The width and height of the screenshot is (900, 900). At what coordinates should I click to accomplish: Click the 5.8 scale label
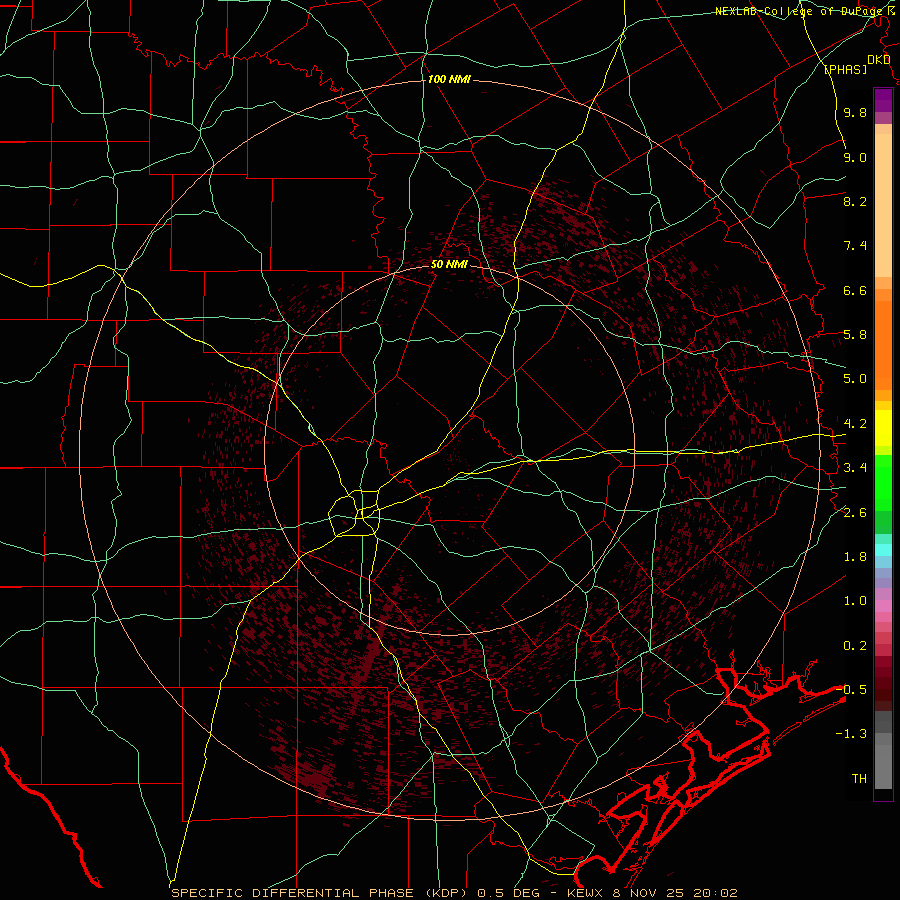click(855, 335)
